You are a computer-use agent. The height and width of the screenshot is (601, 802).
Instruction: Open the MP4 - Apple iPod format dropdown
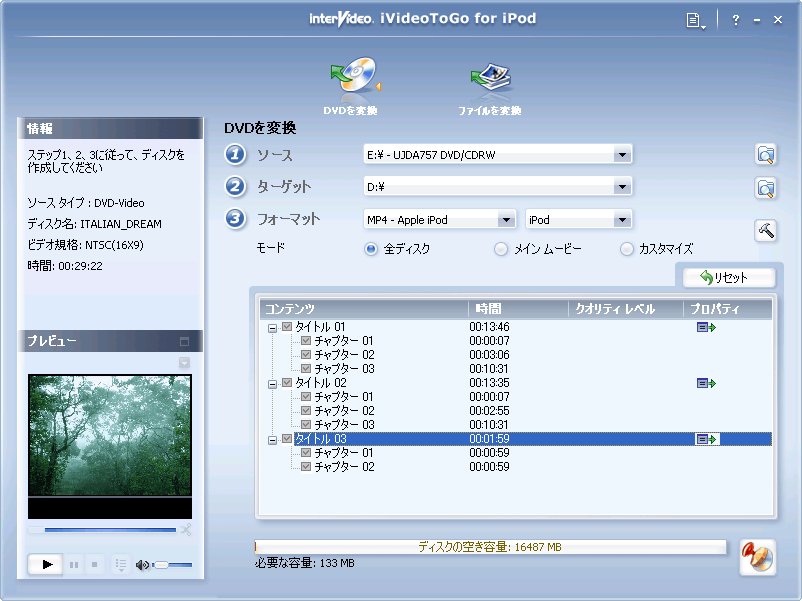[x=506, y=220]
